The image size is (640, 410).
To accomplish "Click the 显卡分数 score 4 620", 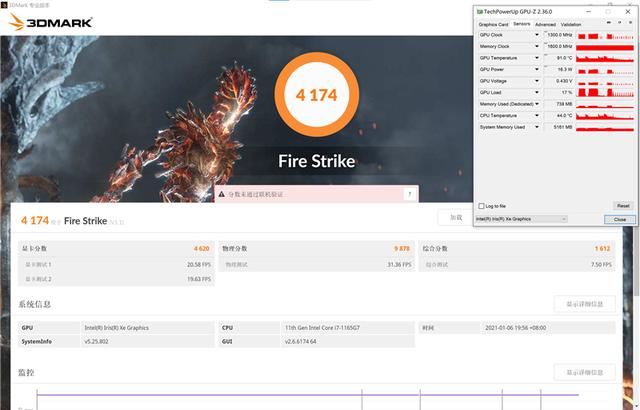I will point(202,248).
